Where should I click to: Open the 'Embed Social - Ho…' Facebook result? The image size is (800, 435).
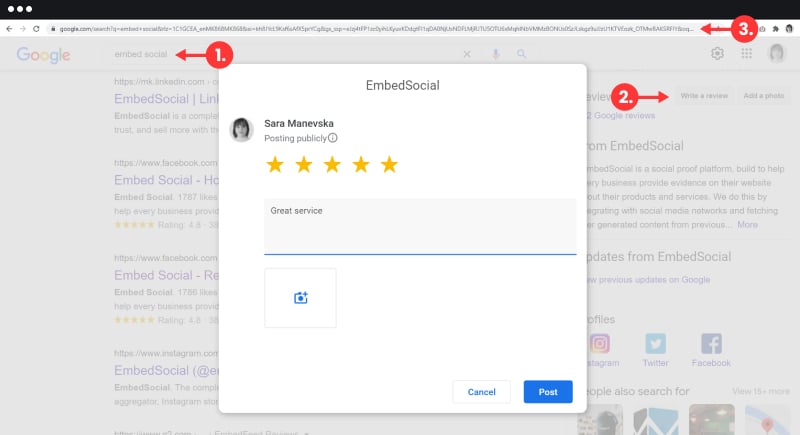(166, 180)
